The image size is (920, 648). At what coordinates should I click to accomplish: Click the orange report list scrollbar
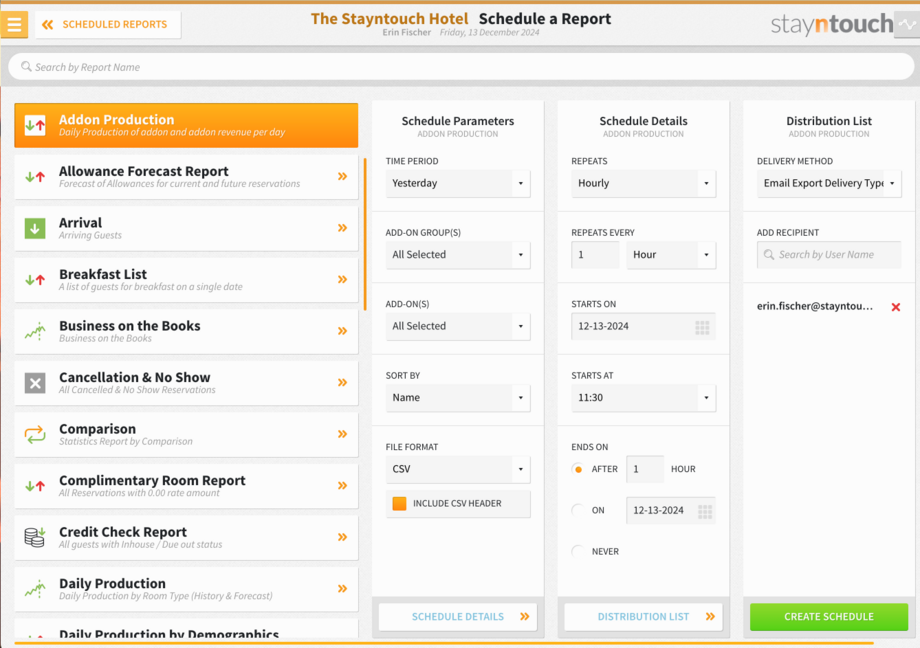click(365, 234)
